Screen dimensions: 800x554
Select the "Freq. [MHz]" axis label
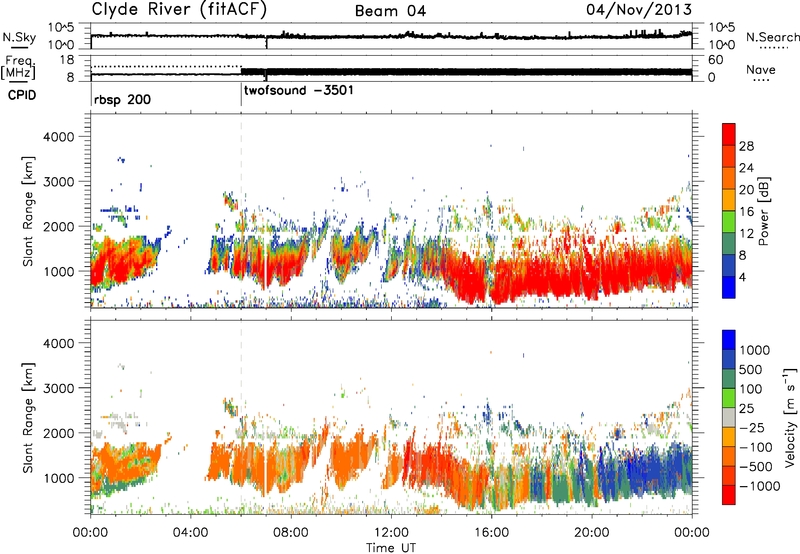tap(18, 67)
